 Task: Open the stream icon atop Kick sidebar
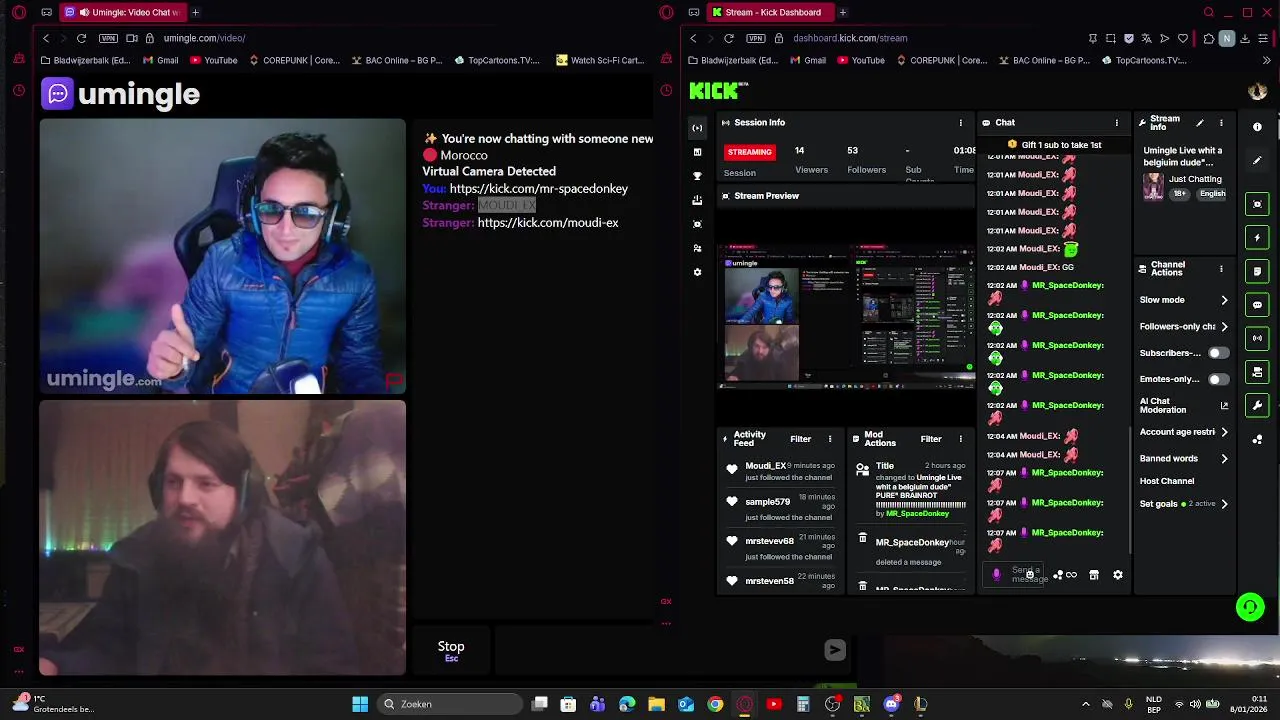(x=697, y=128)
